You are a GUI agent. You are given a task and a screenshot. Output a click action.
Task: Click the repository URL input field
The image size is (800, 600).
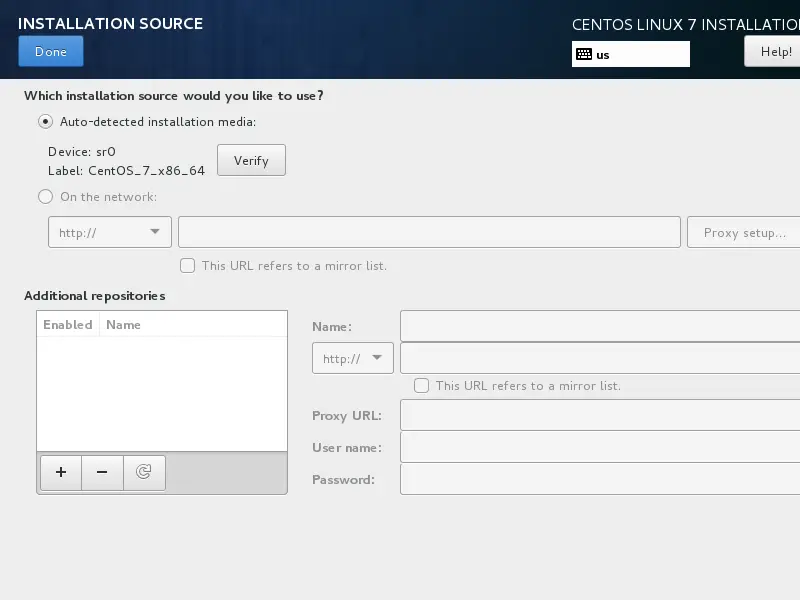[600, 358]
